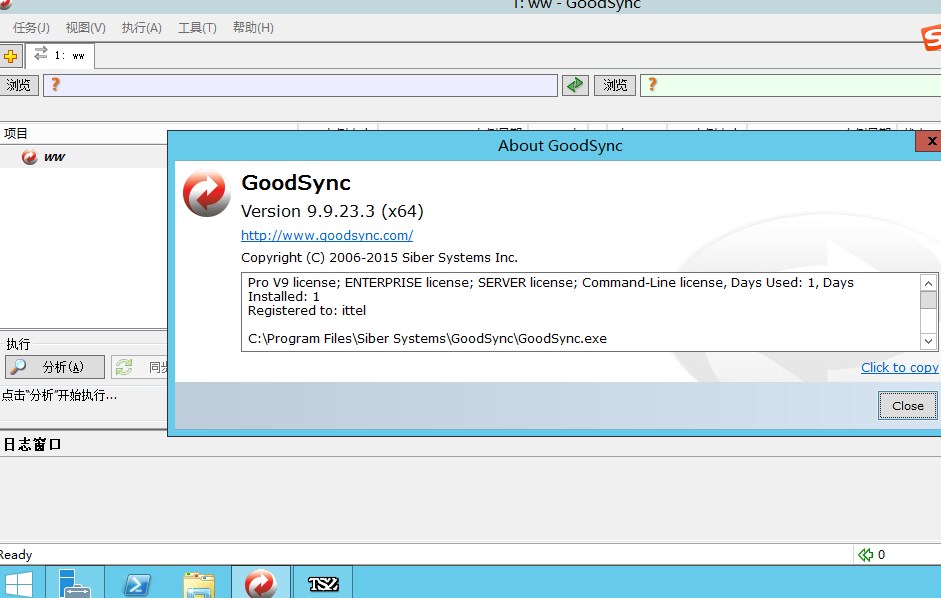941x598 pixels.
Task: Click the question mark in left path field
Action: click(55, 85)
